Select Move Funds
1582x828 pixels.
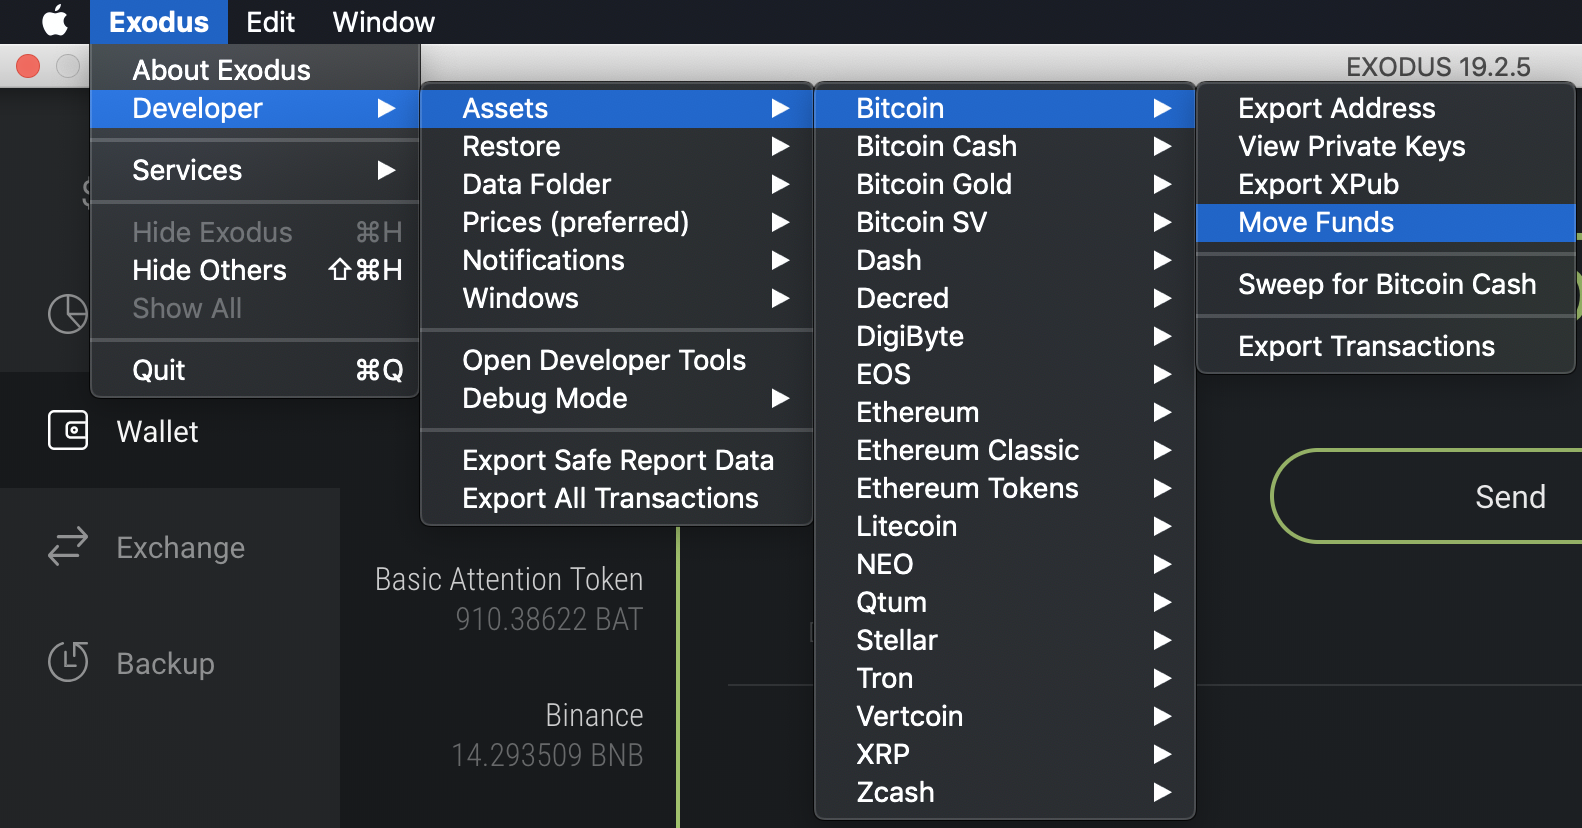point(1386,222)
